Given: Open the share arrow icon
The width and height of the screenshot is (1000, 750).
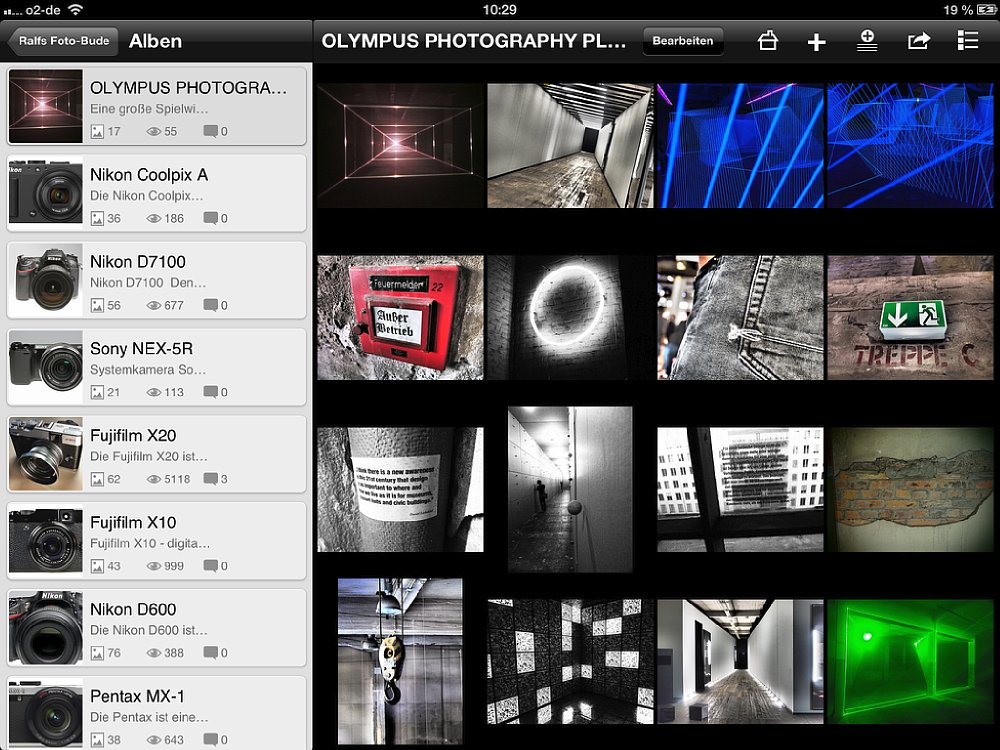Looking at the screenshot, I should [x=918, y=41].
